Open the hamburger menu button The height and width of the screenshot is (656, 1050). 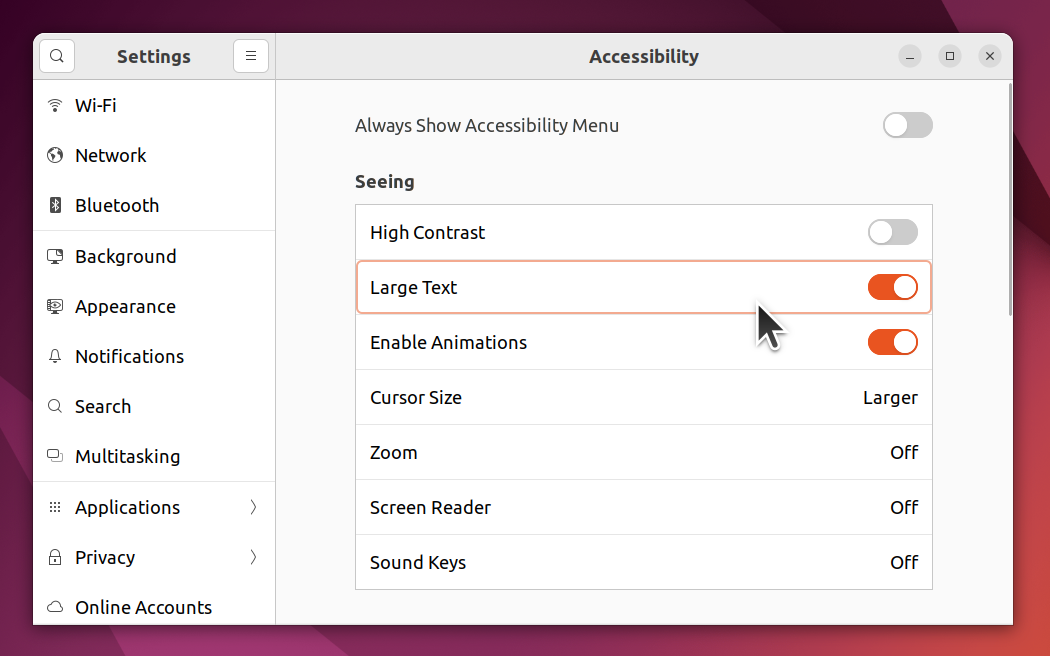coord(251,56)
